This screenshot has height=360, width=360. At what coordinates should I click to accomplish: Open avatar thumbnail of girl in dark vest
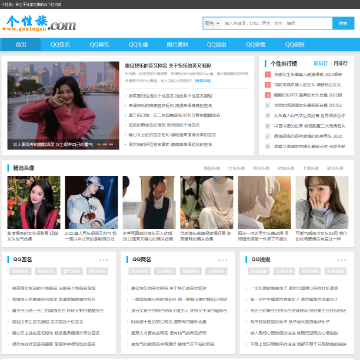point(149,202)
